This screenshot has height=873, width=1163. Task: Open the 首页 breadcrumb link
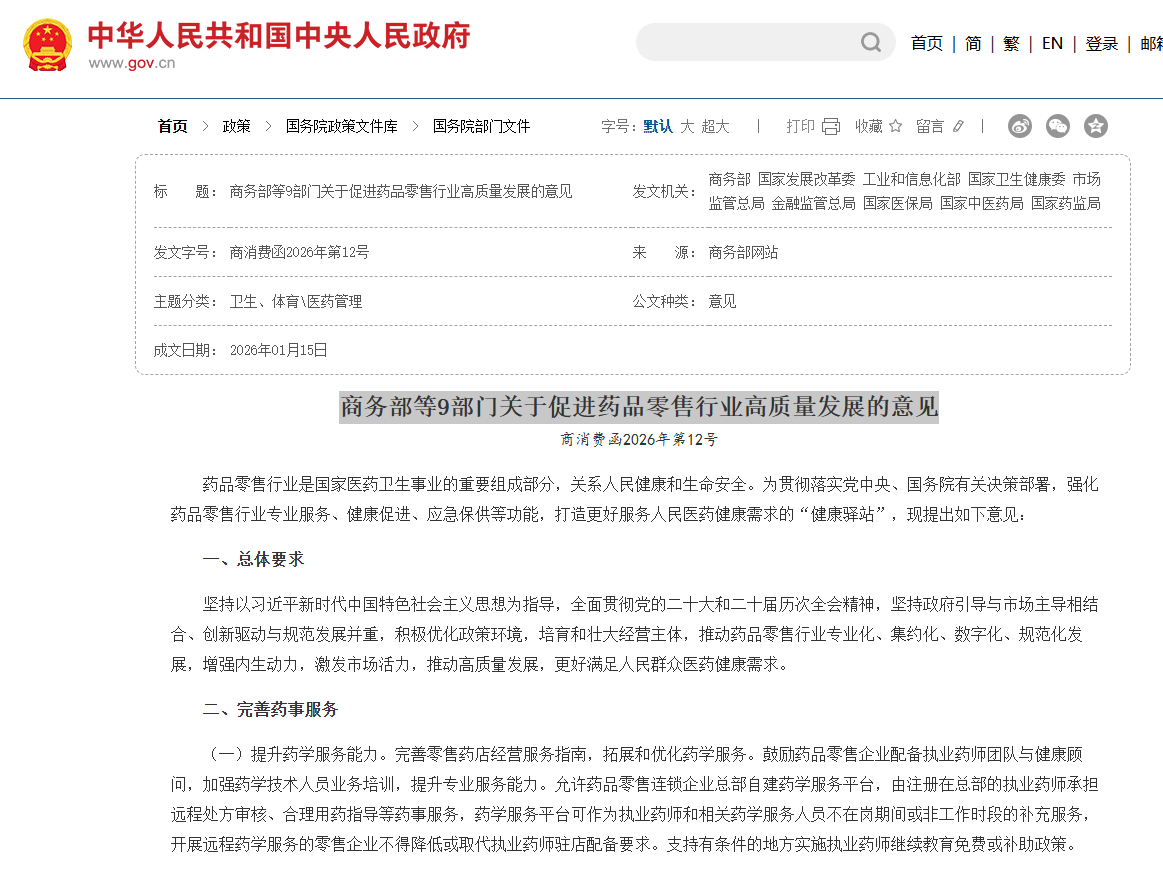[172, 126]
